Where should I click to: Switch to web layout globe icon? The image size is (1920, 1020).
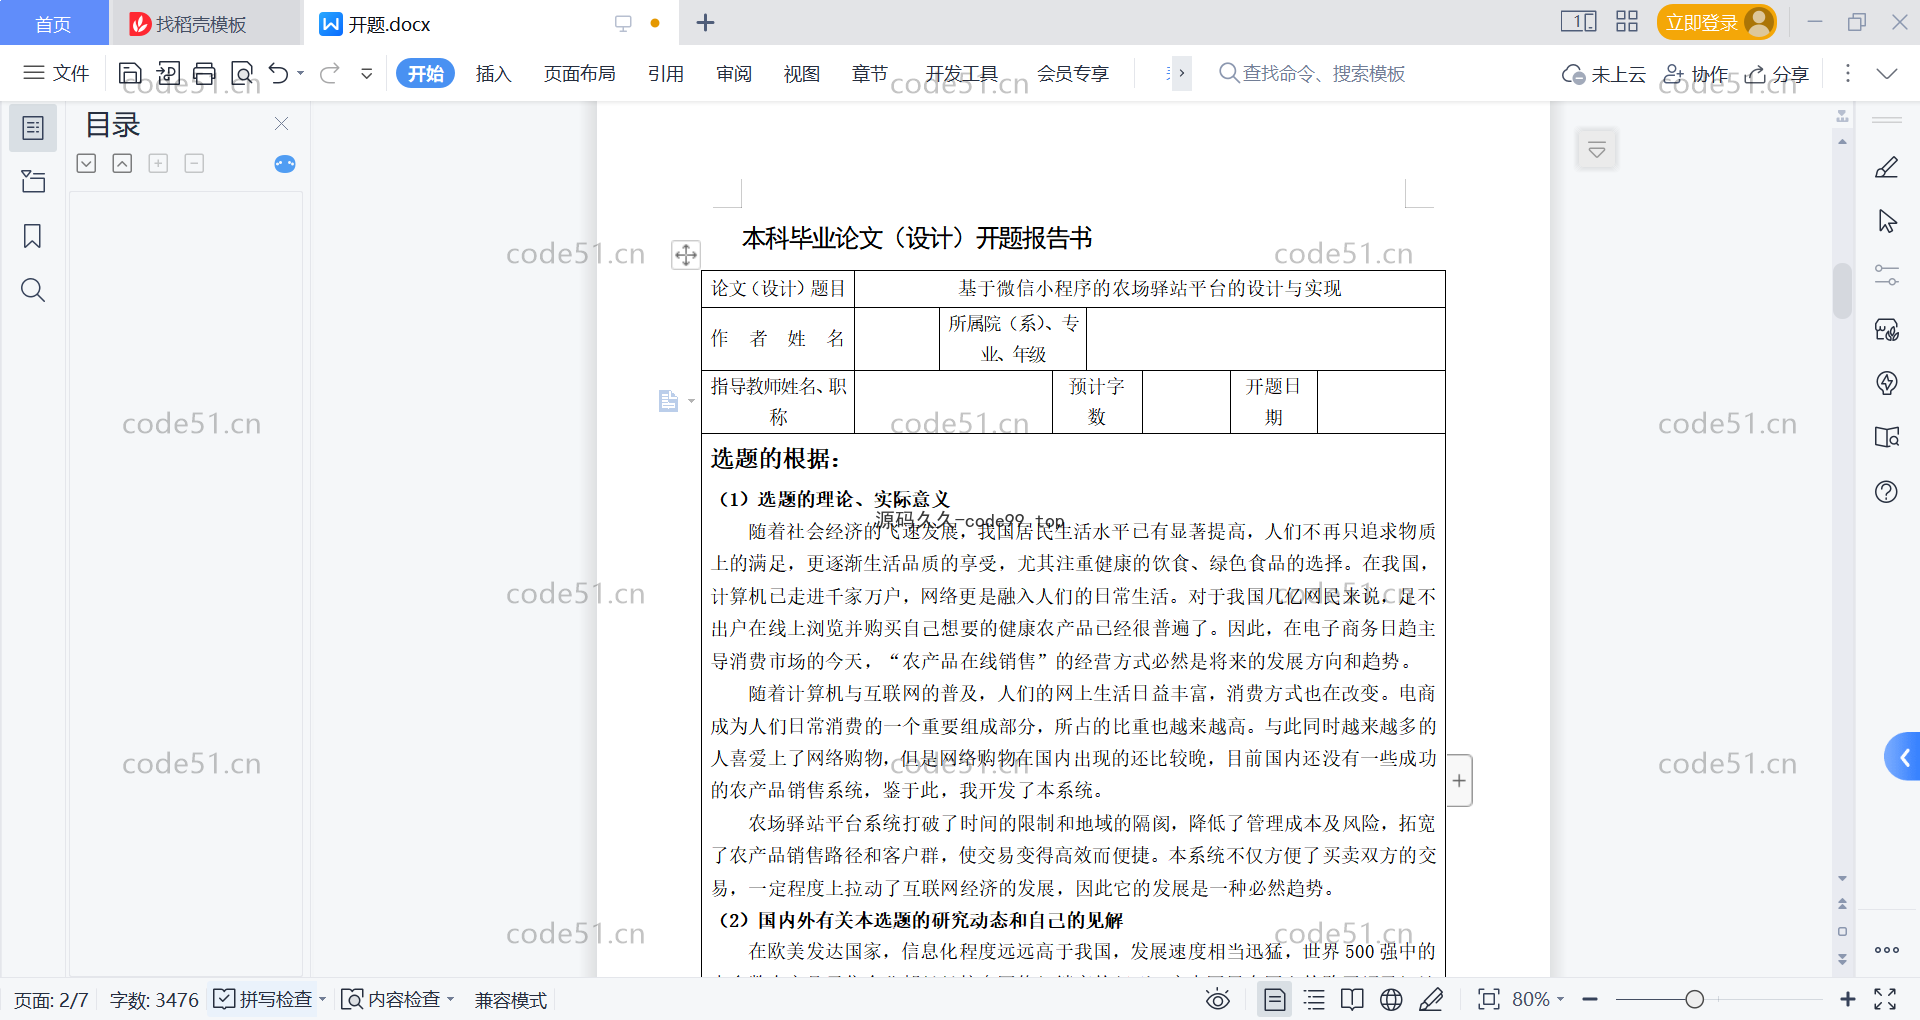click(x=1391, y=999)
